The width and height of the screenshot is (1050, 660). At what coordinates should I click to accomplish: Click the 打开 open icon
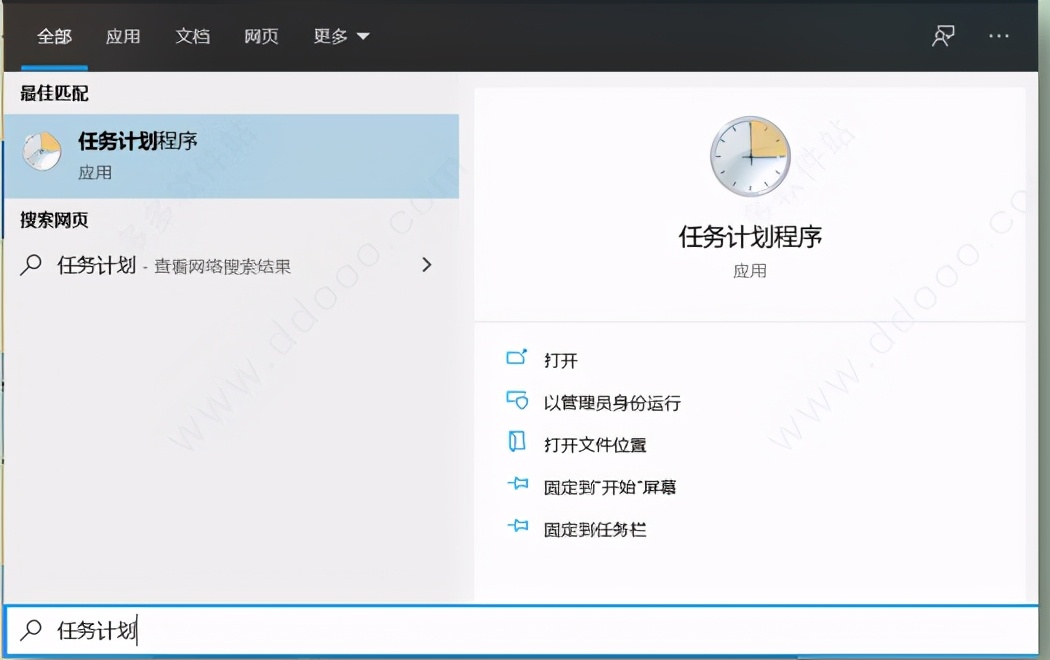coord(514,358)
